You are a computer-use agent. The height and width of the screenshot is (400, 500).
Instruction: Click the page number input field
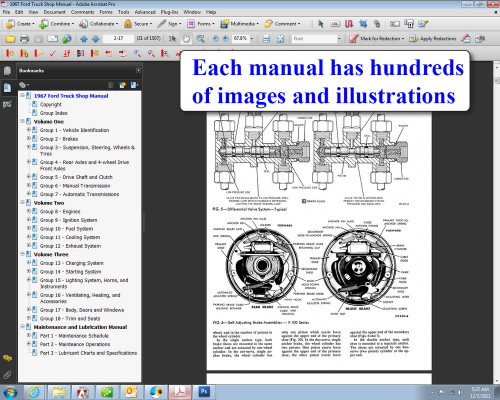tap(118, 39)
